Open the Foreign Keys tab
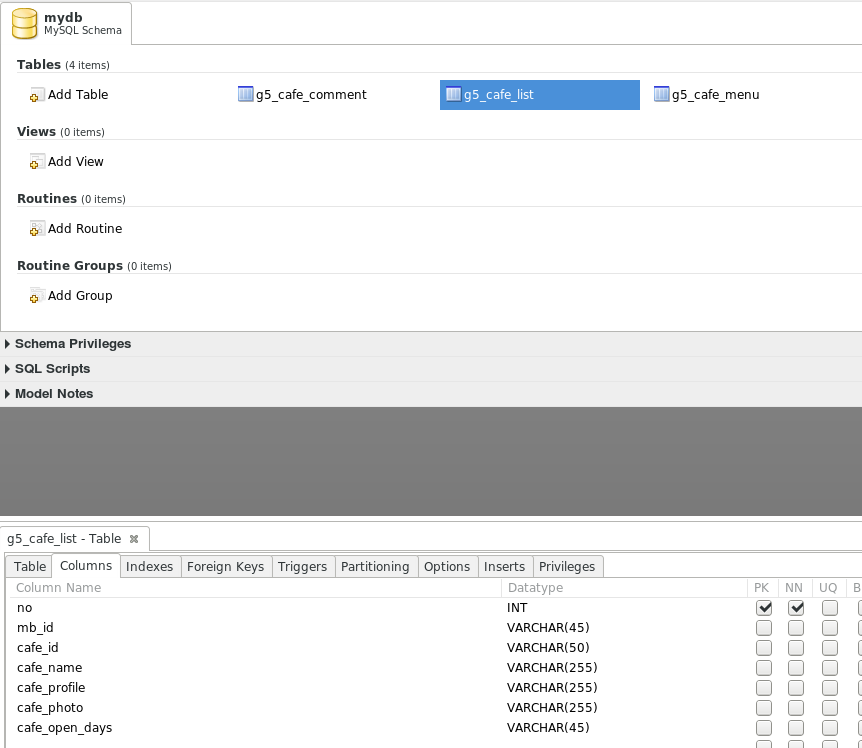The image size is (862, 748). [225, 567]
